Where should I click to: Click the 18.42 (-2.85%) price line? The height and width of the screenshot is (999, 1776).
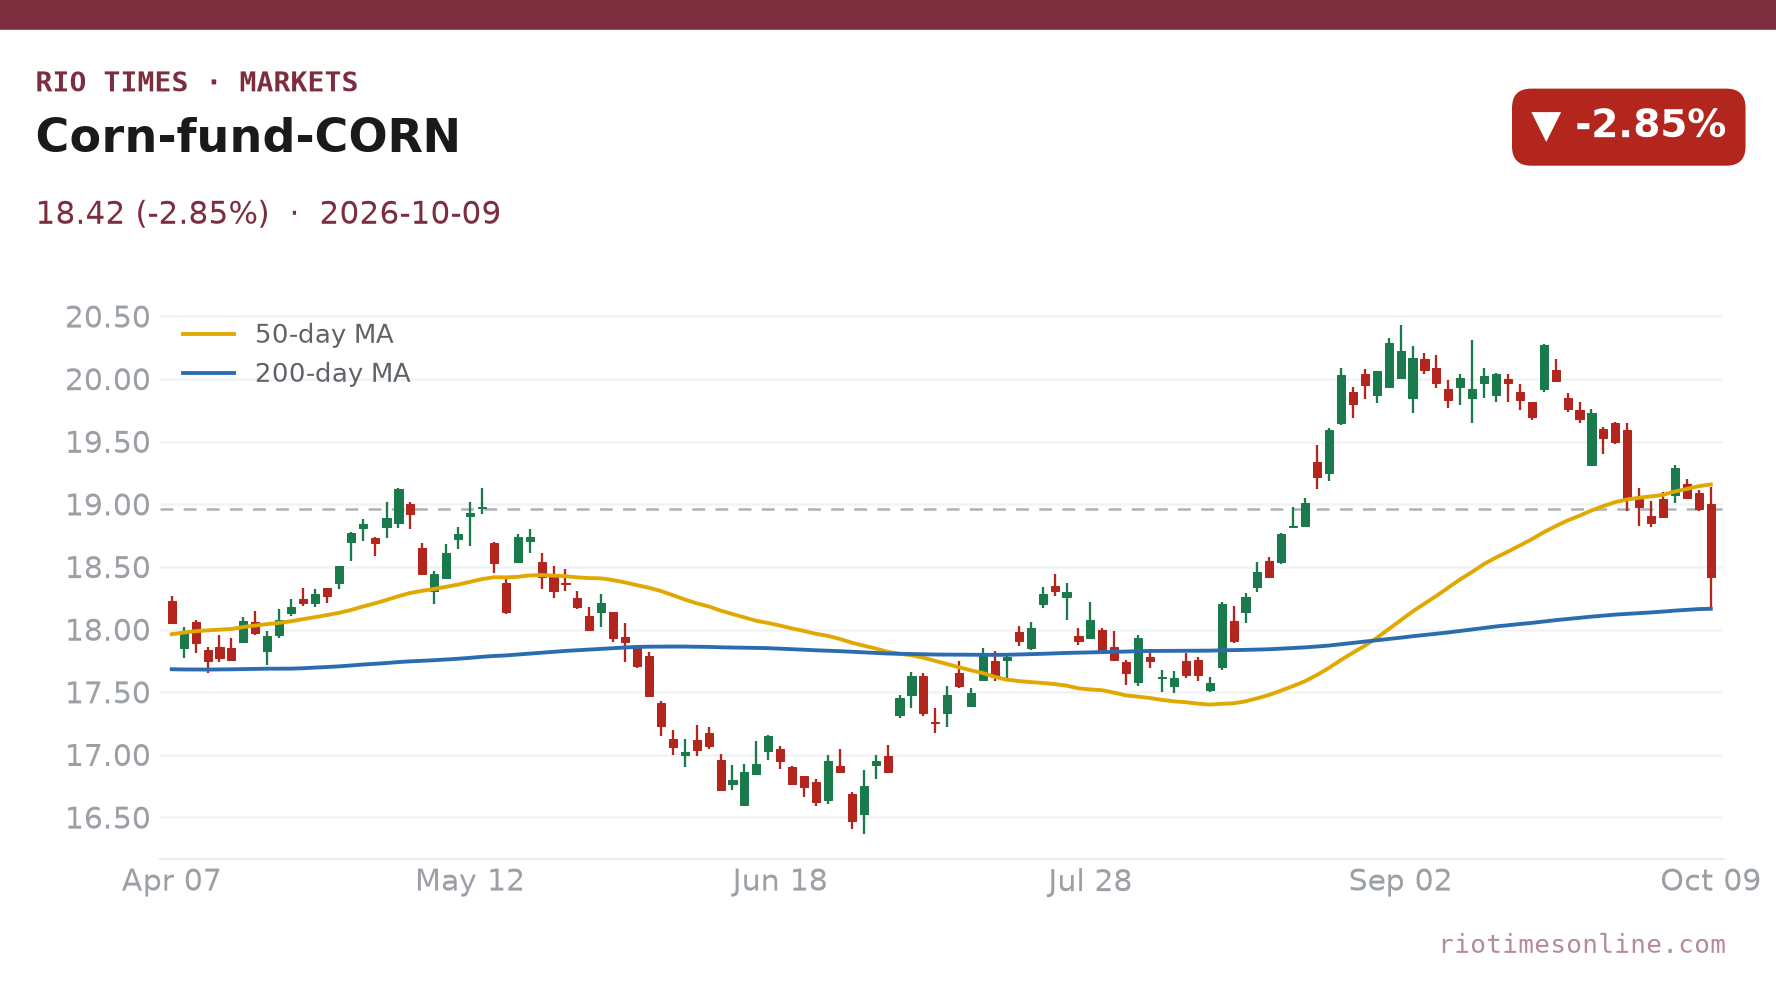[x=152, y=213]
